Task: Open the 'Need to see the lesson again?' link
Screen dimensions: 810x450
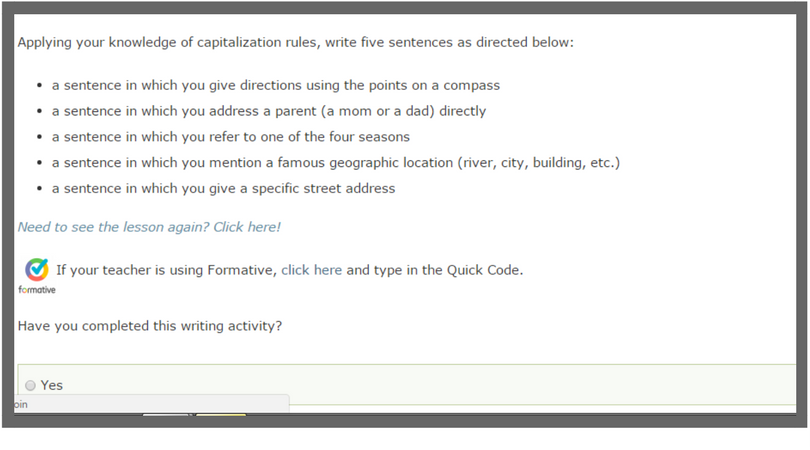Action: [x=149, y=227]
